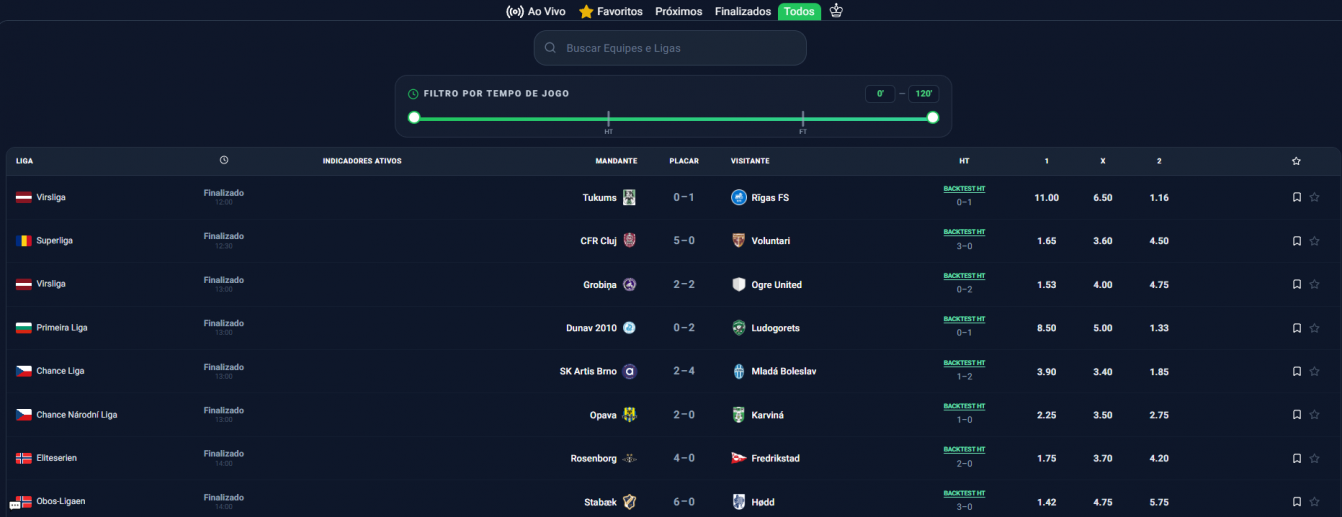Toggle favorite star for Stabæk vs Hødd

1314,502
